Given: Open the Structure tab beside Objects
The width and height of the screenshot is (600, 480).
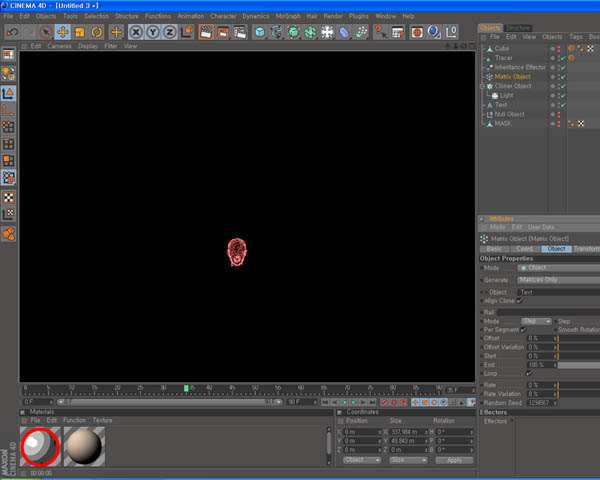Looking at the screenshot, I should (518, 28).
